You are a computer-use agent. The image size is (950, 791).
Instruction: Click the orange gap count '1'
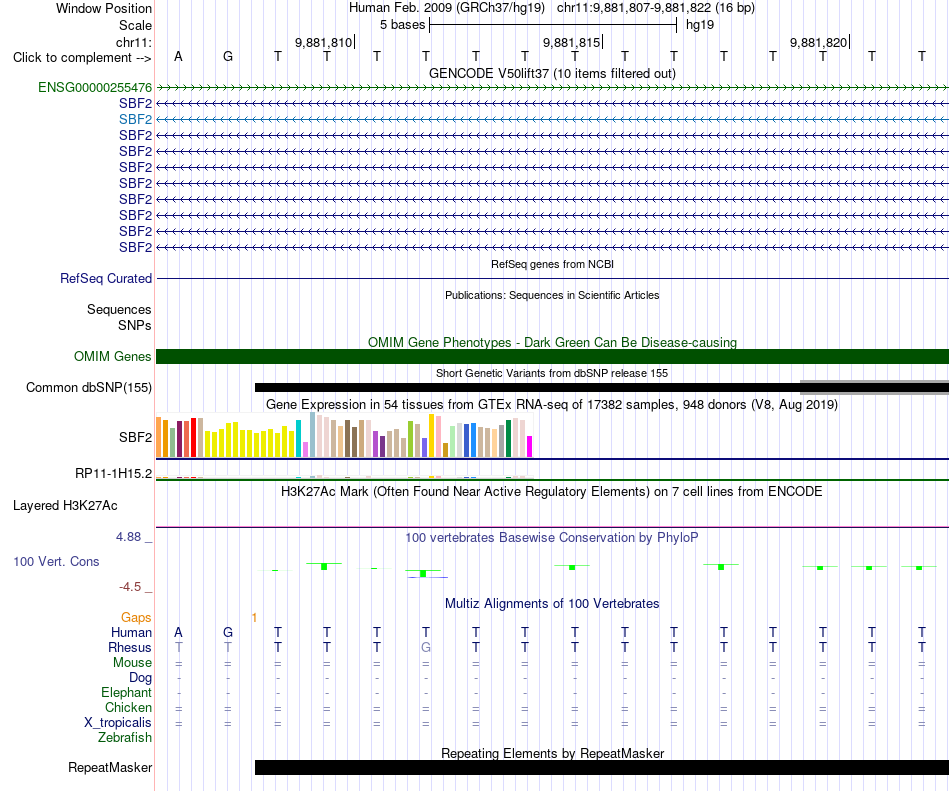point(254,617)
